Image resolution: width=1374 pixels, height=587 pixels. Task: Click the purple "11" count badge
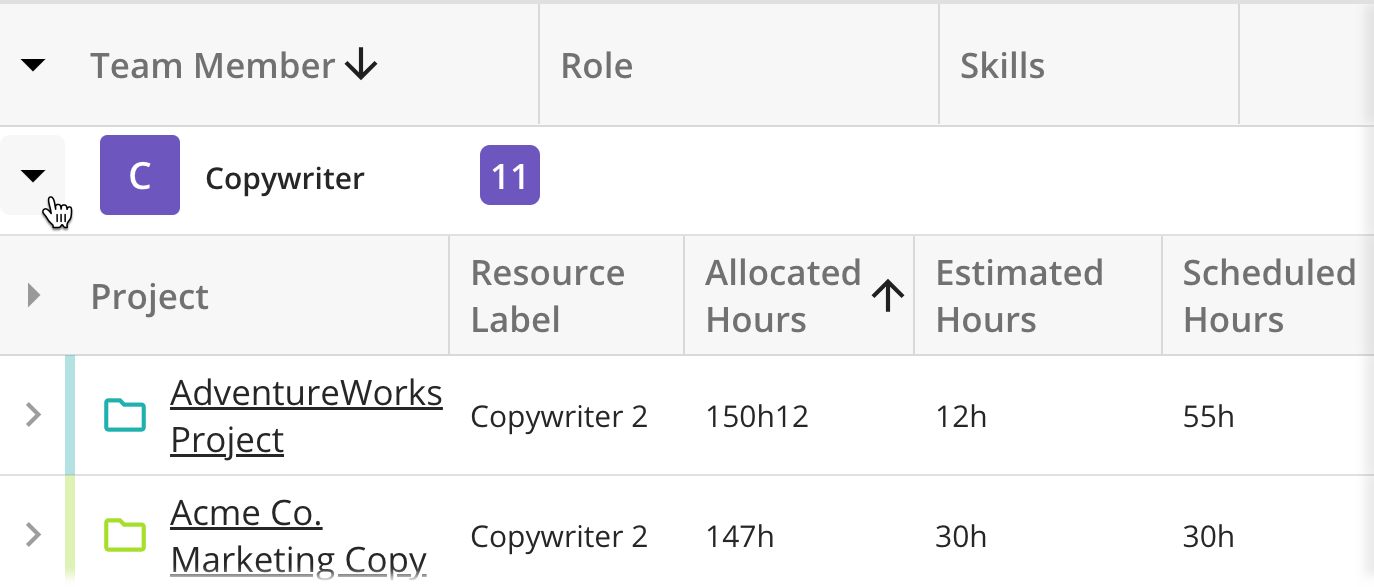pos(510,175)
